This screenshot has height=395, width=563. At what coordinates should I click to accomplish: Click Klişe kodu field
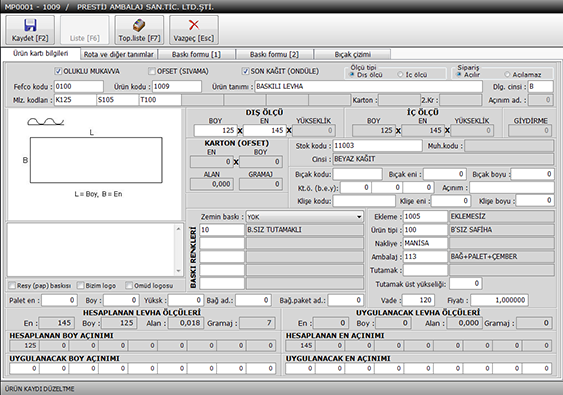[x=364, y=201]
